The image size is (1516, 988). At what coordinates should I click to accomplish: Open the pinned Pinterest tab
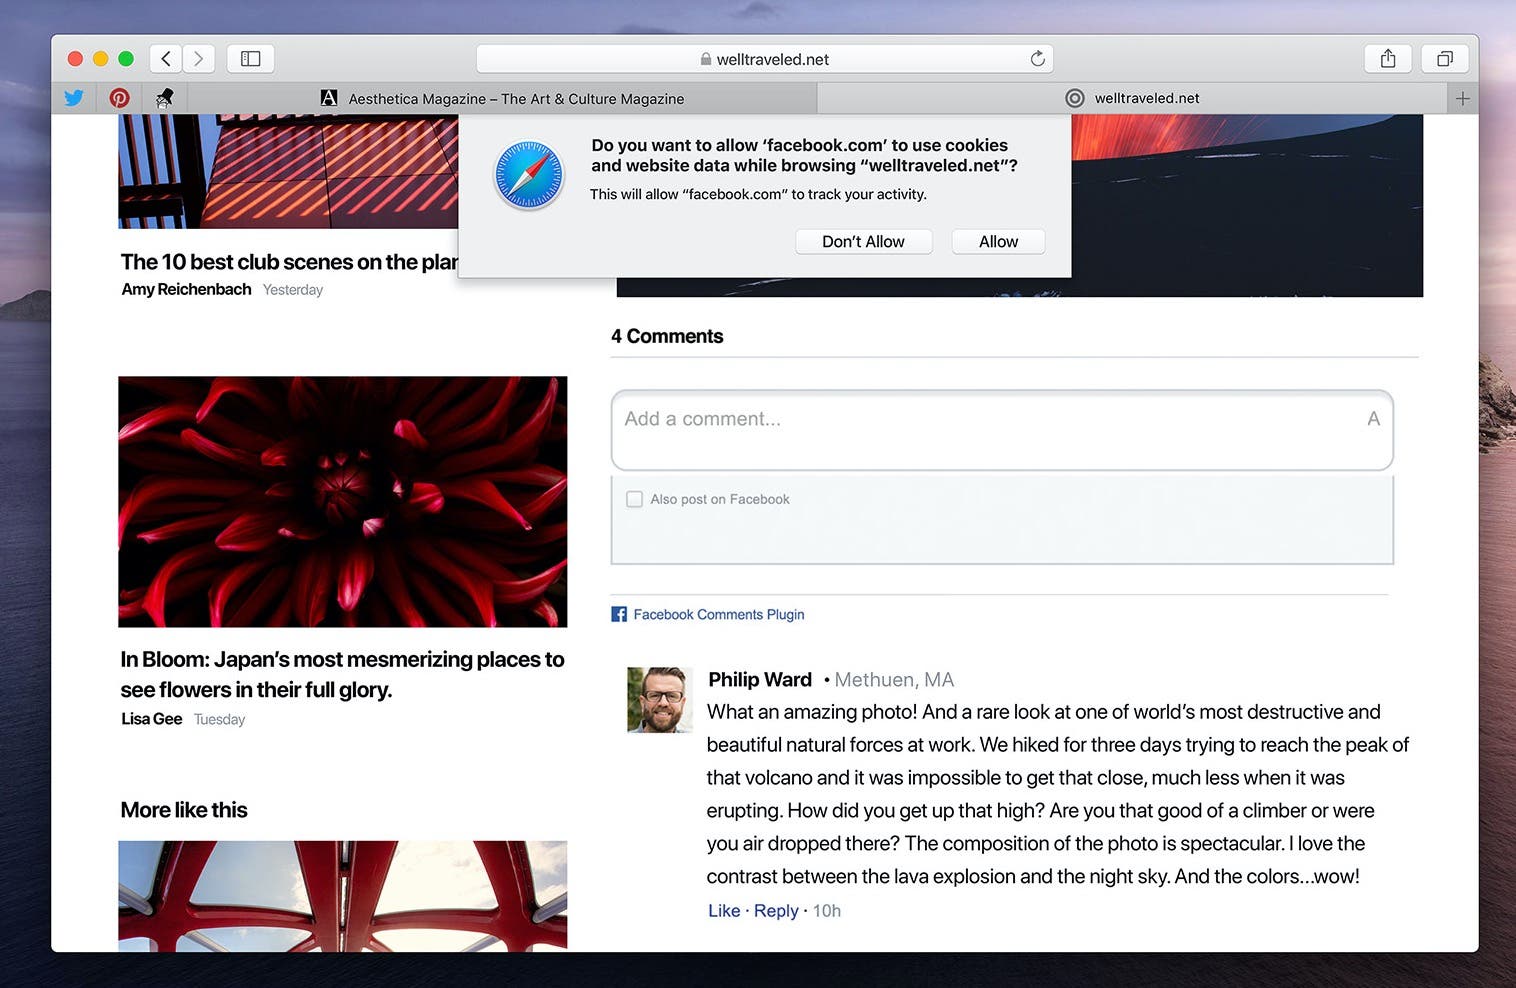119,98
